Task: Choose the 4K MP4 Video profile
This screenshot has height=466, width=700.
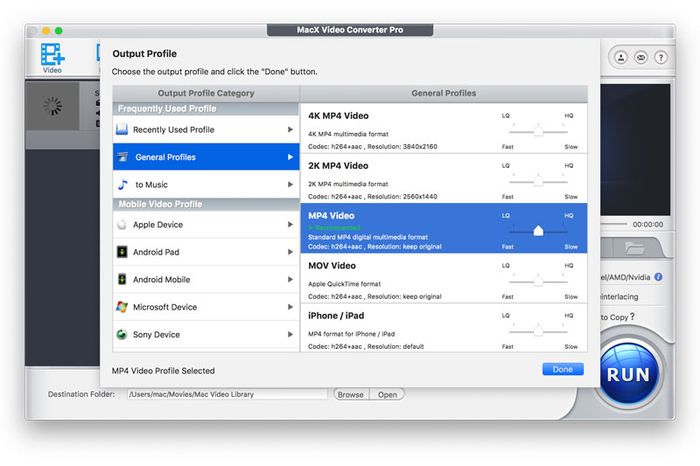Action: point(444,129)
